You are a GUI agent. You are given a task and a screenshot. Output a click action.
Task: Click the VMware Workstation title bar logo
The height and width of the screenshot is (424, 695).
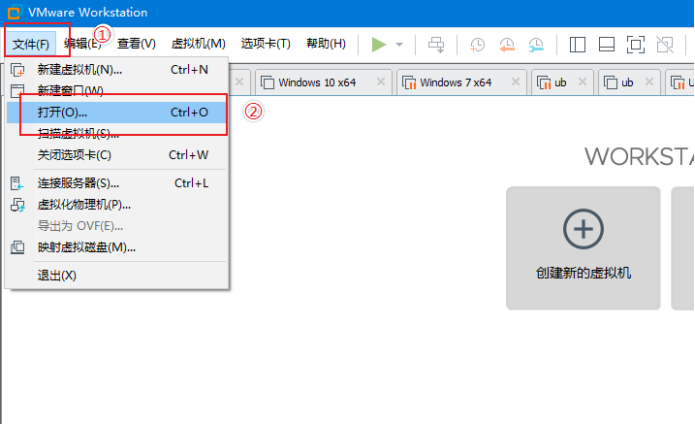pos(14,12)
